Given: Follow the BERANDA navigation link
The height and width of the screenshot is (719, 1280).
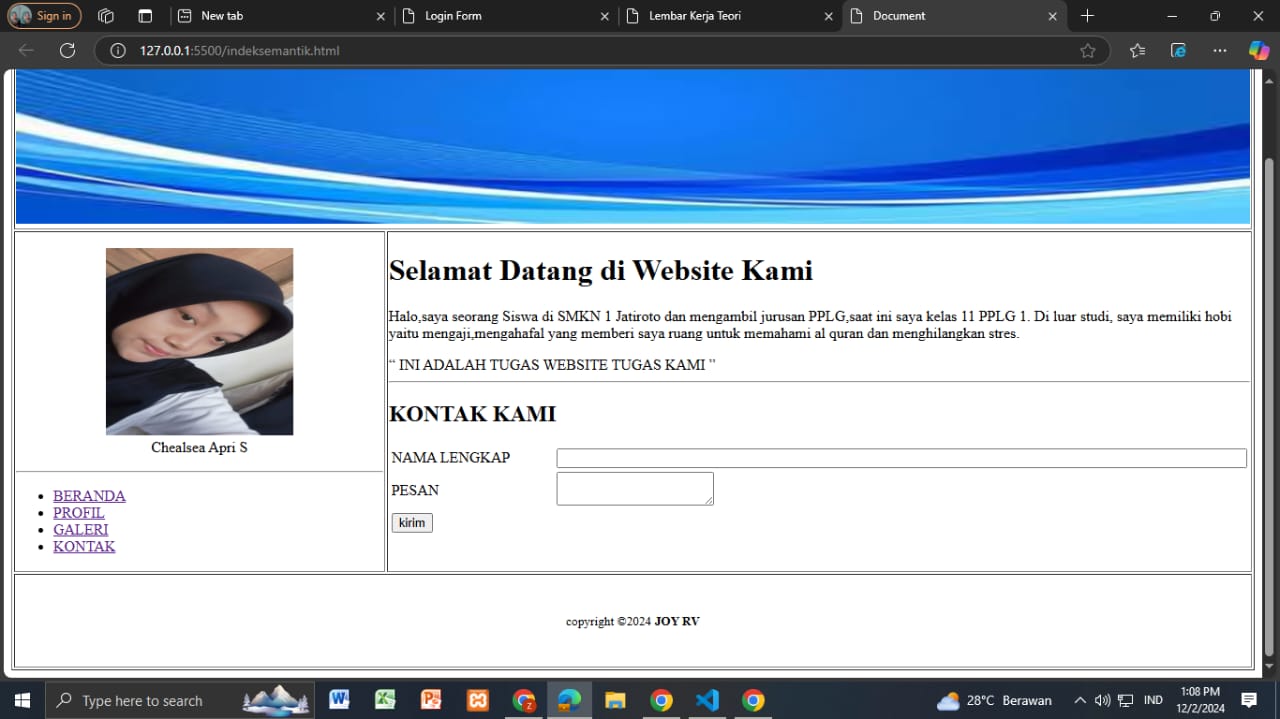Looking at the screenshot, I should tap(89, 496).
